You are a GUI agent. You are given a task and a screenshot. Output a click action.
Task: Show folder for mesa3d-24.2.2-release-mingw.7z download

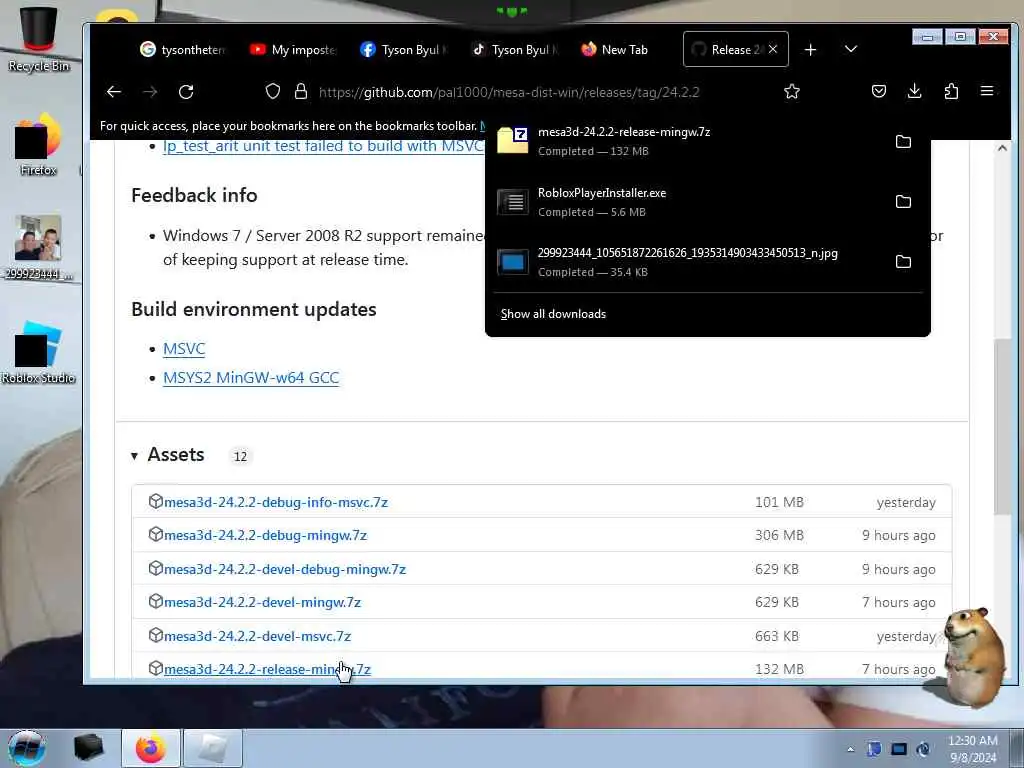coord(903,142)
